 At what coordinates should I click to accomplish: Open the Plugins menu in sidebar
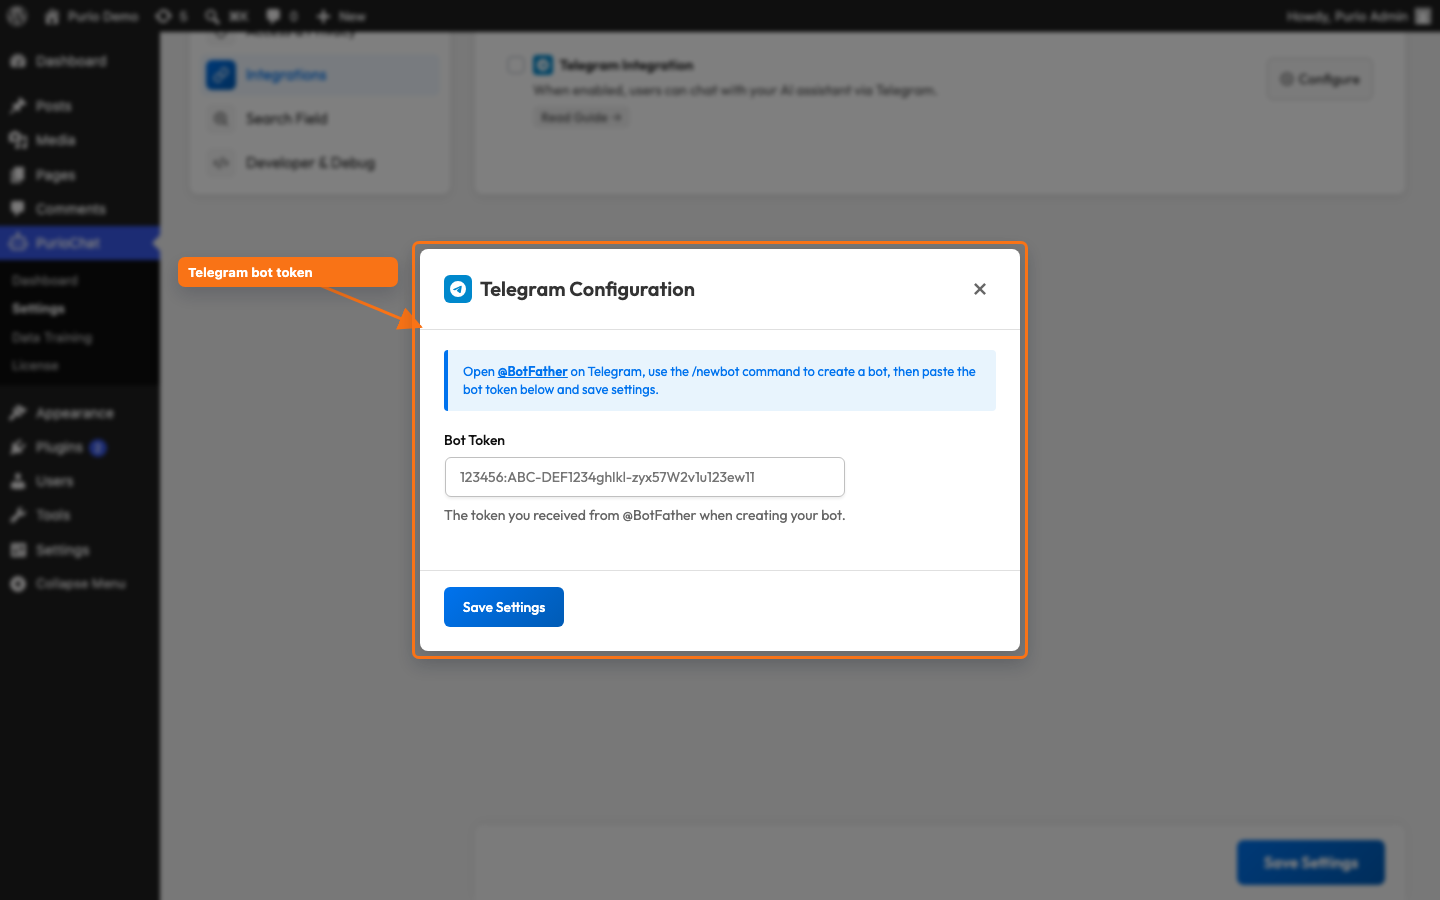click(x=79, y=447)
